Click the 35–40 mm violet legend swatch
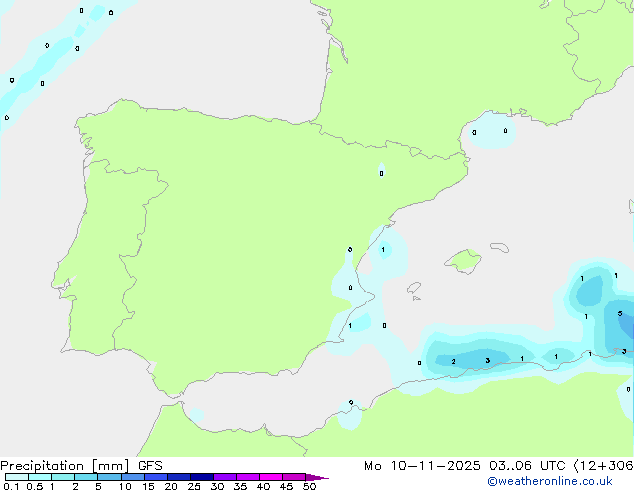The image size is (634, 490). point(247,477)
